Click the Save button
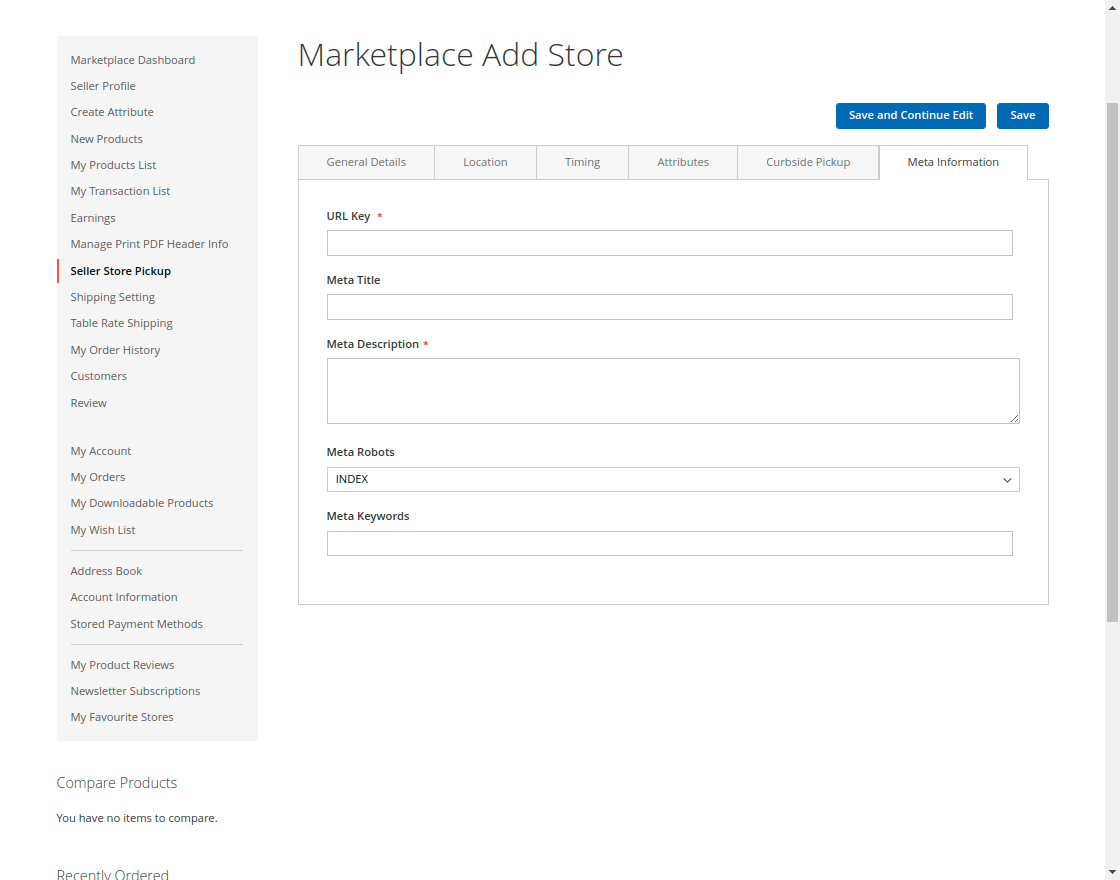 pos(1022,115)
